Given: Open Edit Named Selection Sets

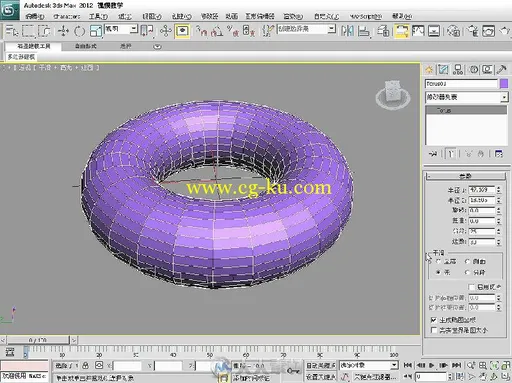Looking at the screenshot, I should click(268, 31).
